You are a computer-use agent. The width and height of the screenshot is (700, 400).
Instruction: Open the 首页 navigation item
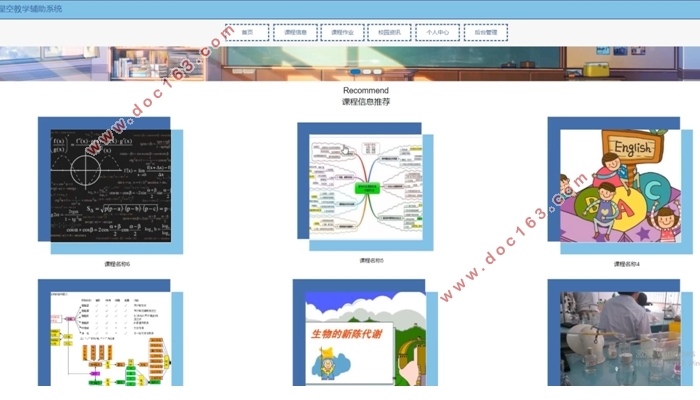point(247,33)
